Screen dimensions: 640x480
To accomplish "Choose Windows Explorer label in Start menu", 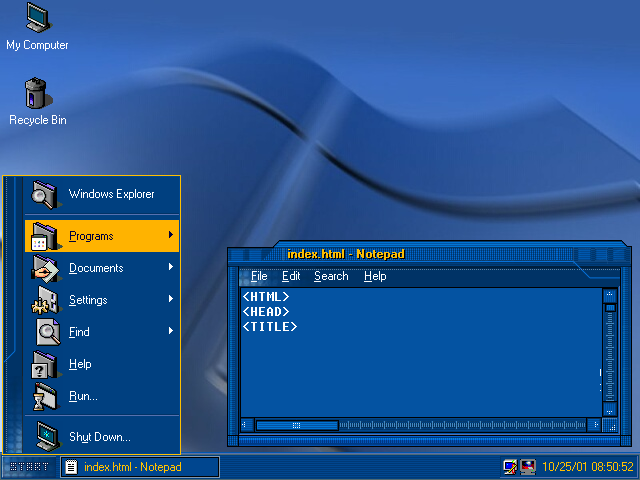I will [111, 194].
